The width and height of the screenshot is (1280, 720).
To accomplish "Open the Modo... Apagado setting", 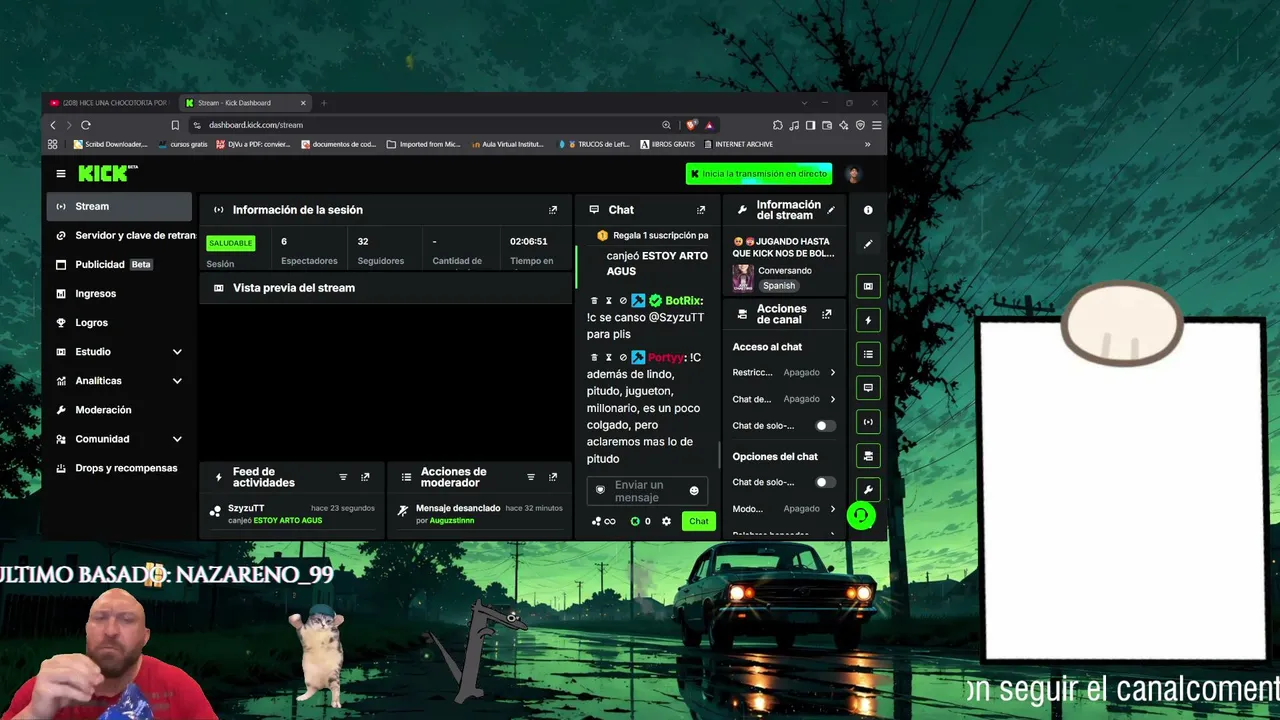I will point(784,509).
